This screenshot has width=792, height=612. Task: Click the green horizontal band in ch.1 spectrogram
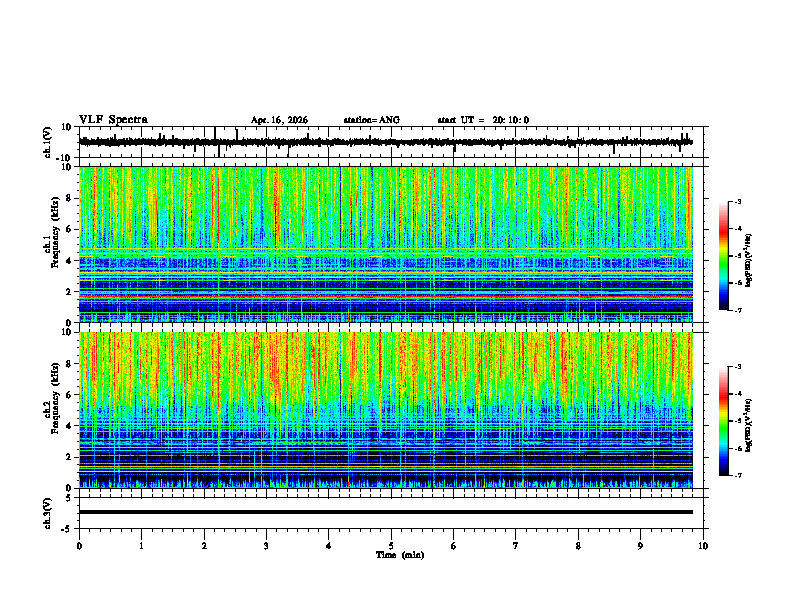[x=386, y=251]
